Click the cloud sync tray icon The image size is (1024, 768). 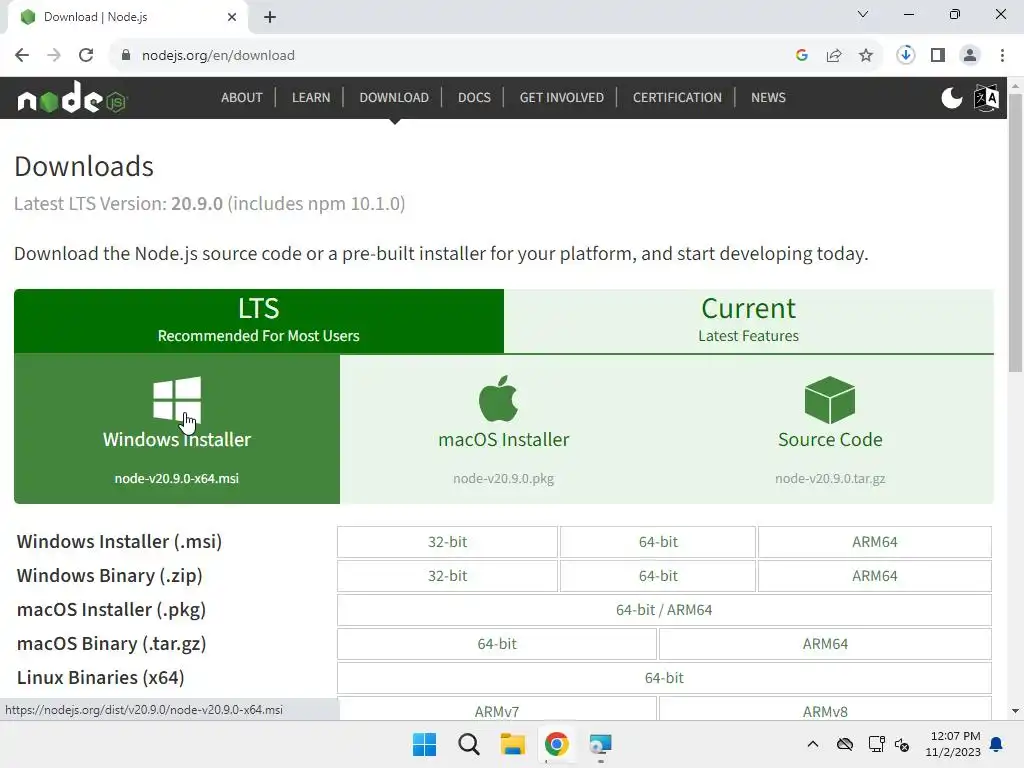[845, 744]
